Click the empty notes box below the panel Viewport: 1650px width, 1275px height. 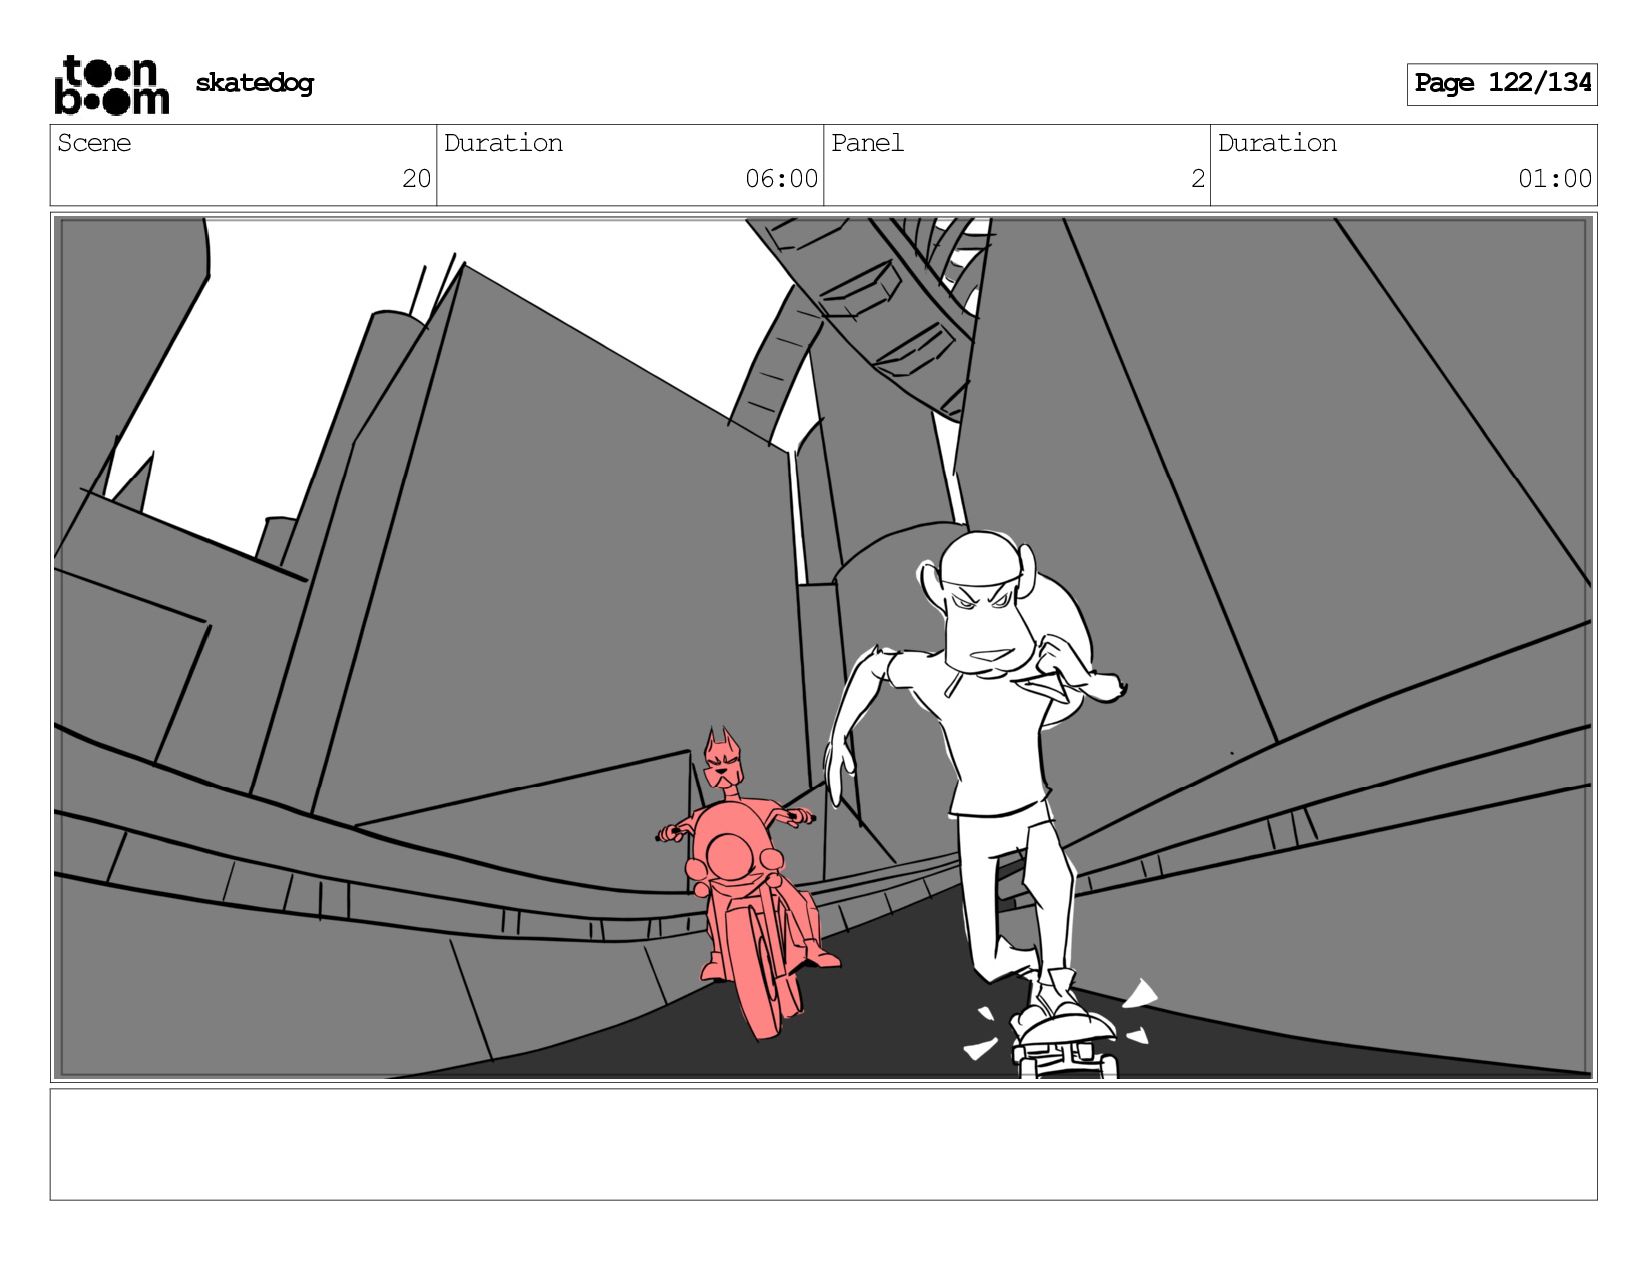(x=823, y=1144)
